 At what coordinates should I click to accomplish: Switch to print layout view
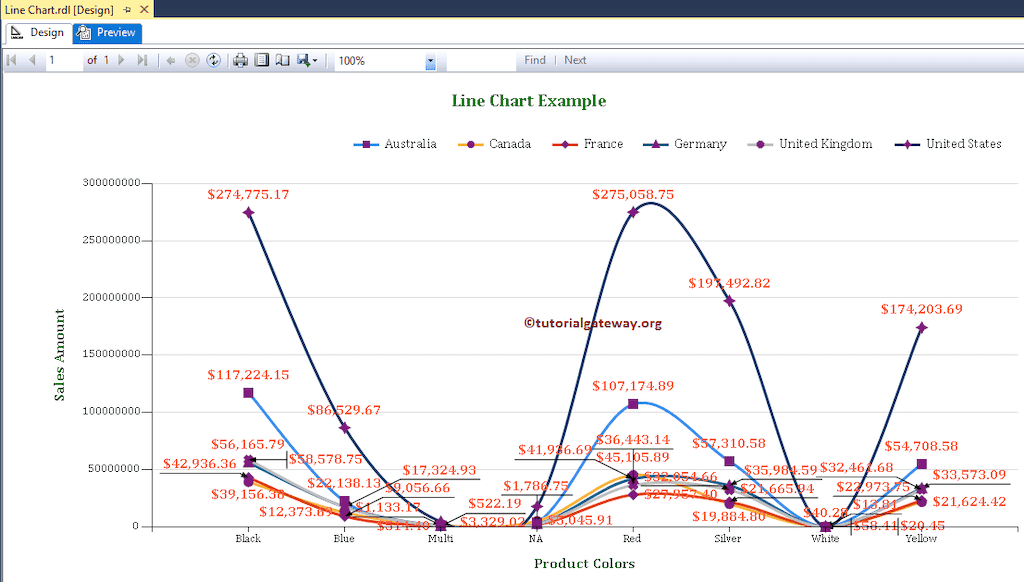[x=263, y=60]
